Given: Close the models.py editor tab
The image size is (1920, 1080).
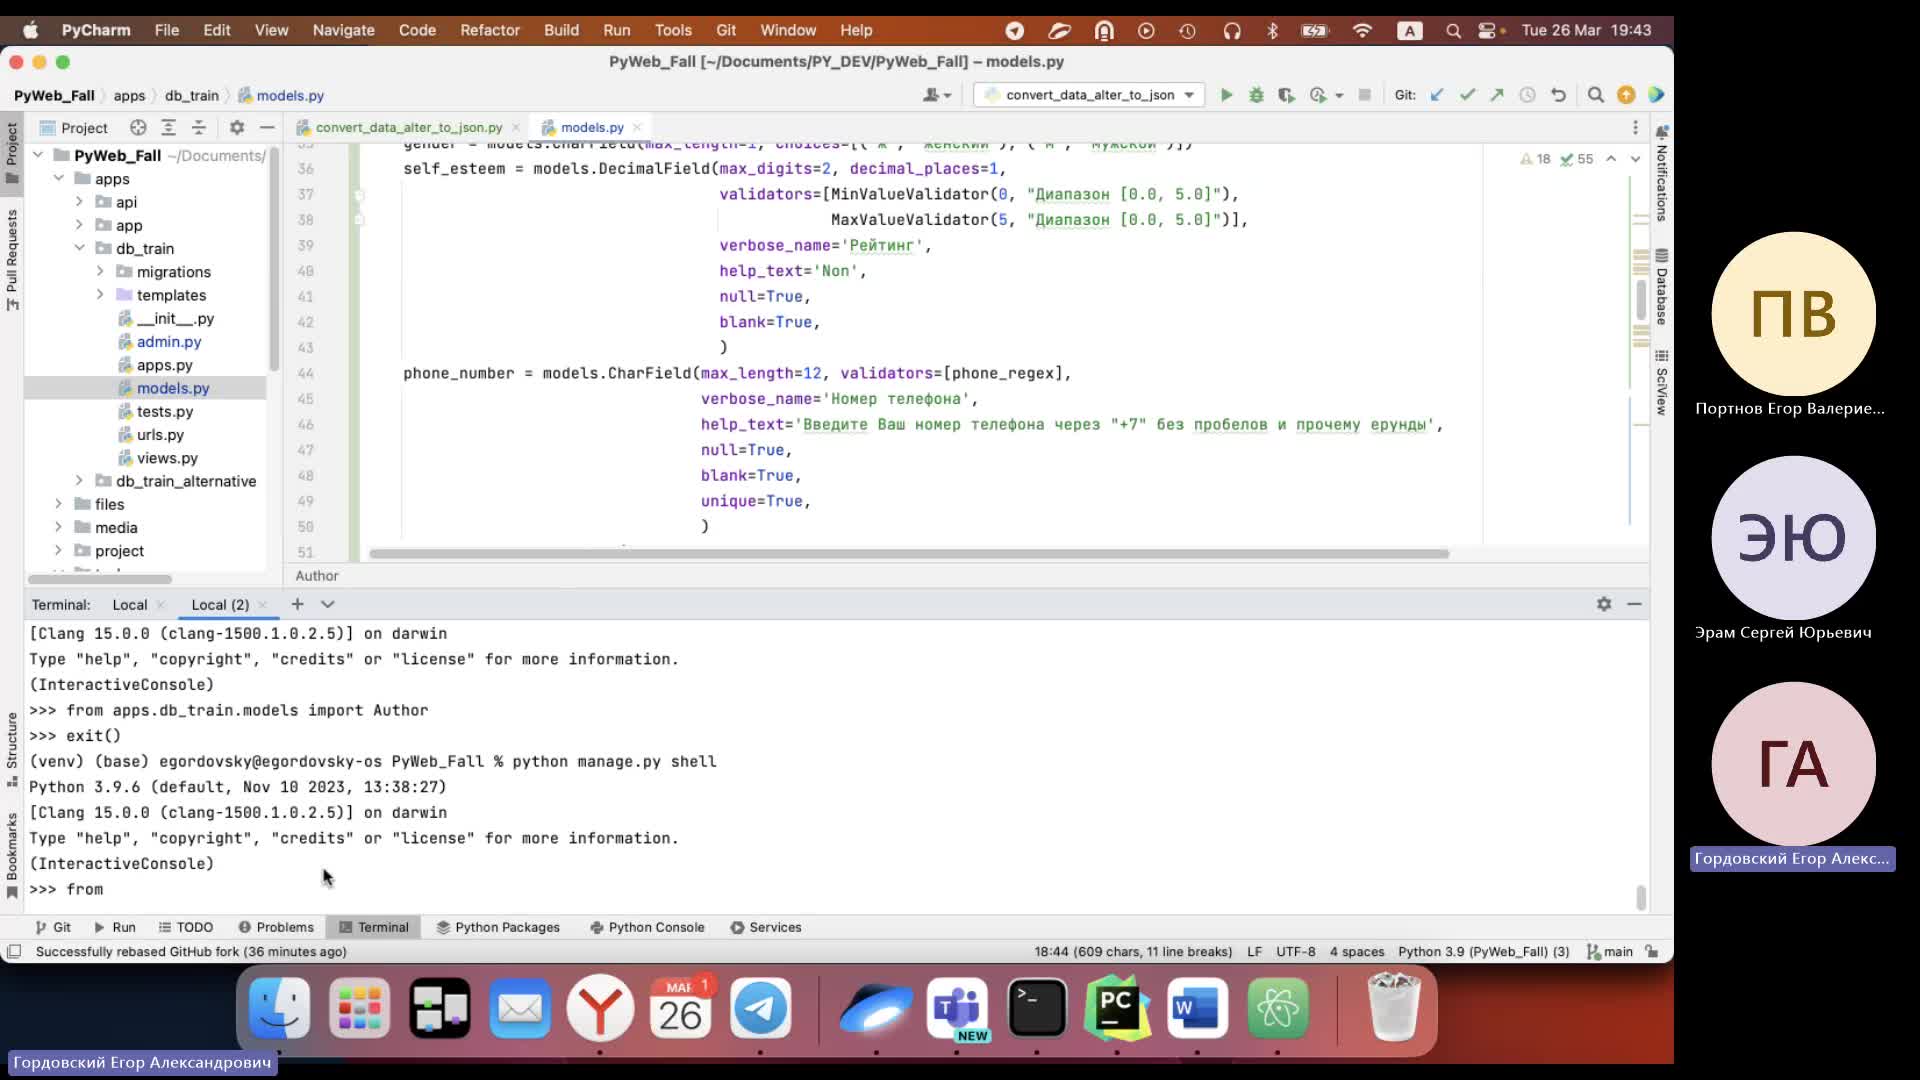Looking at the screenshot, I should pyautogui.click(x=637, y=127).
